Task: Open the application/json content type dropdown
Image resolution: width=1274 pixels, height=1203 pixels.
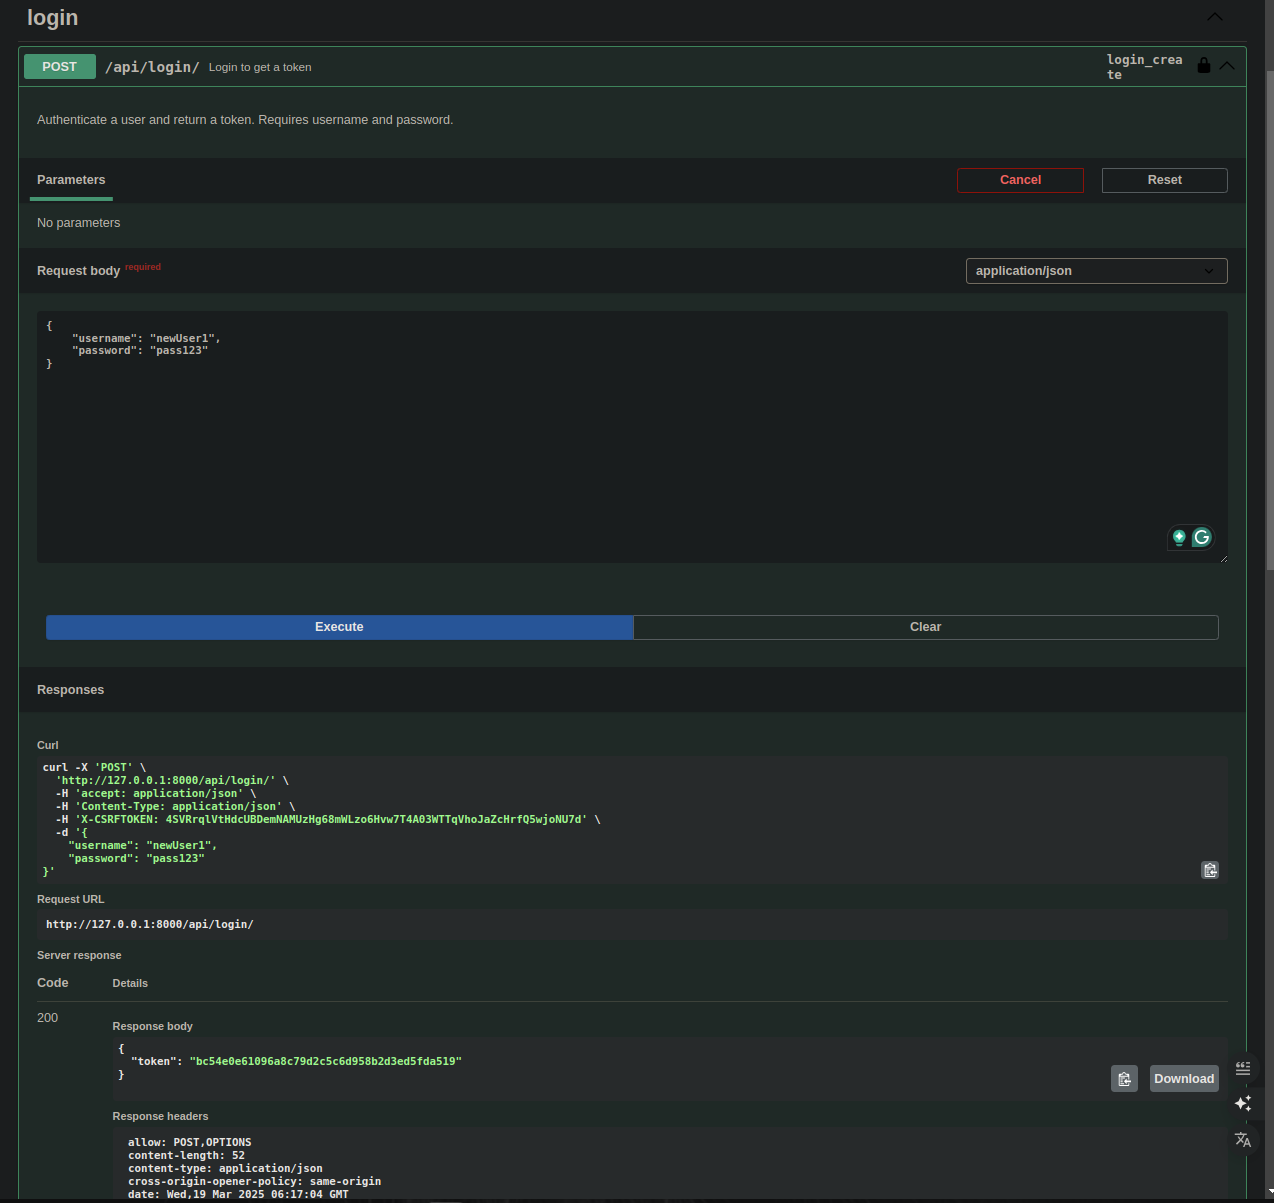Action: (x=1096, y=271)
